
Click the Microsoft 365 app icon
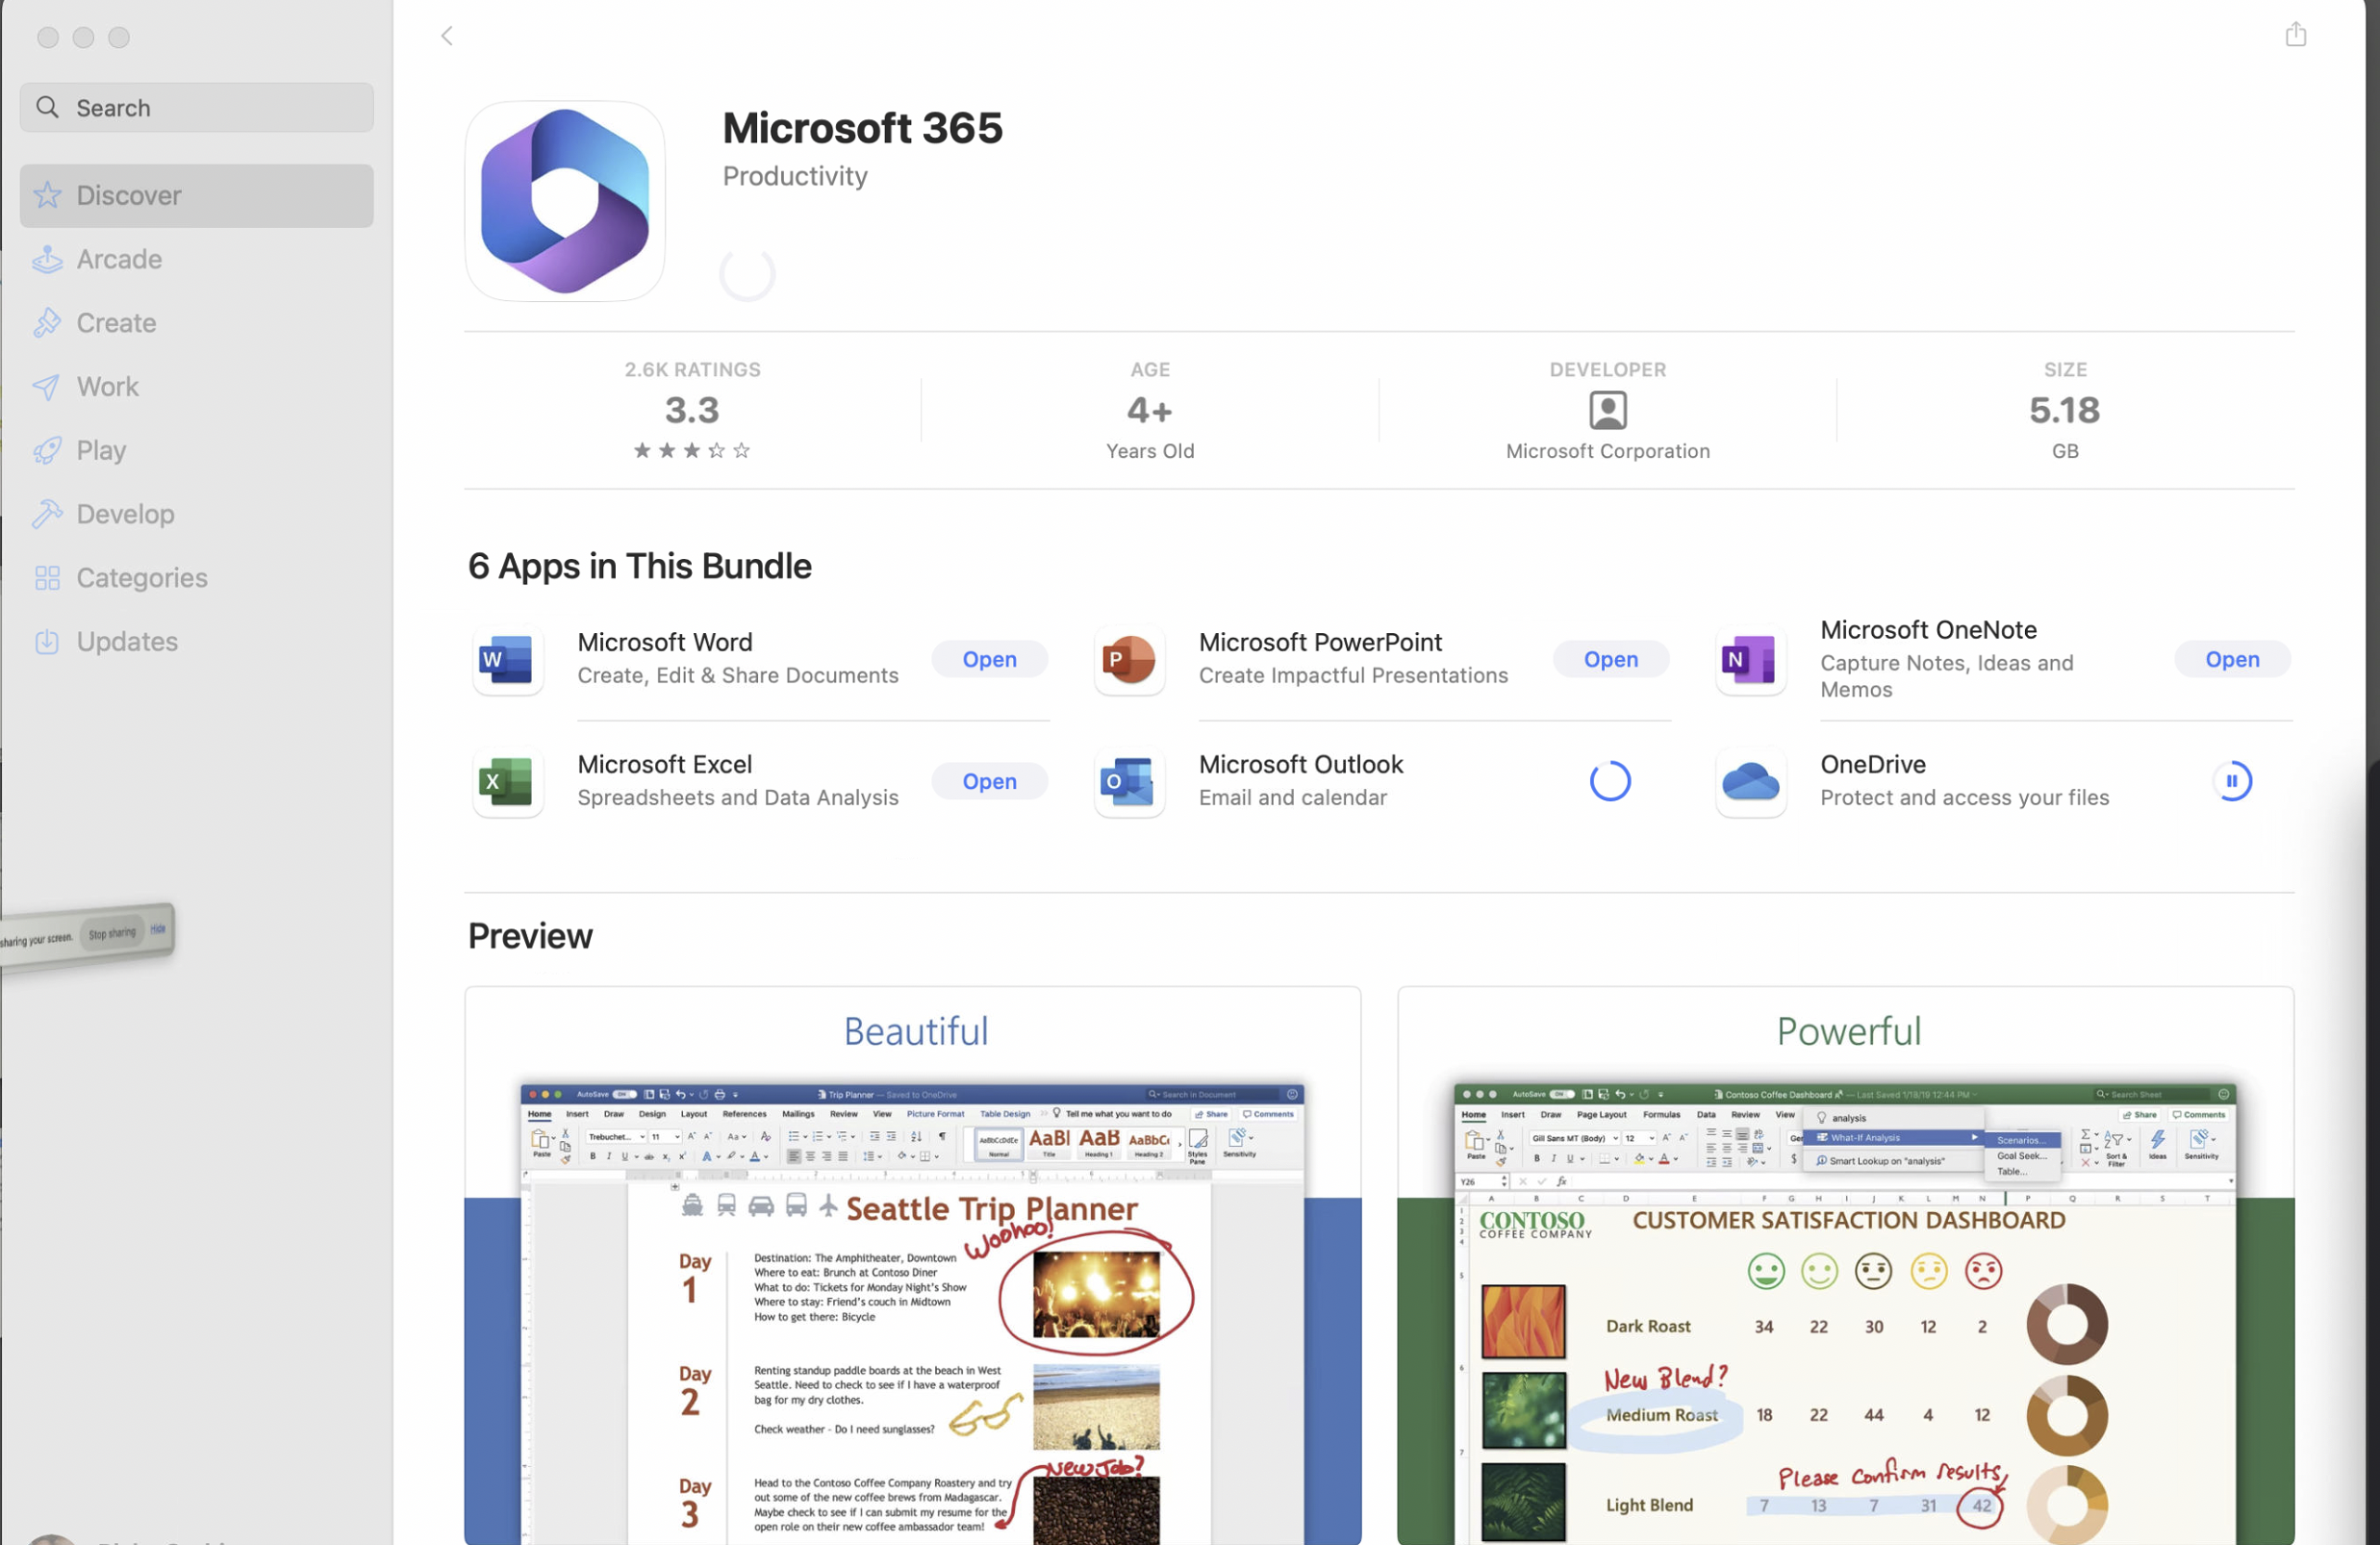click(565, 201)
